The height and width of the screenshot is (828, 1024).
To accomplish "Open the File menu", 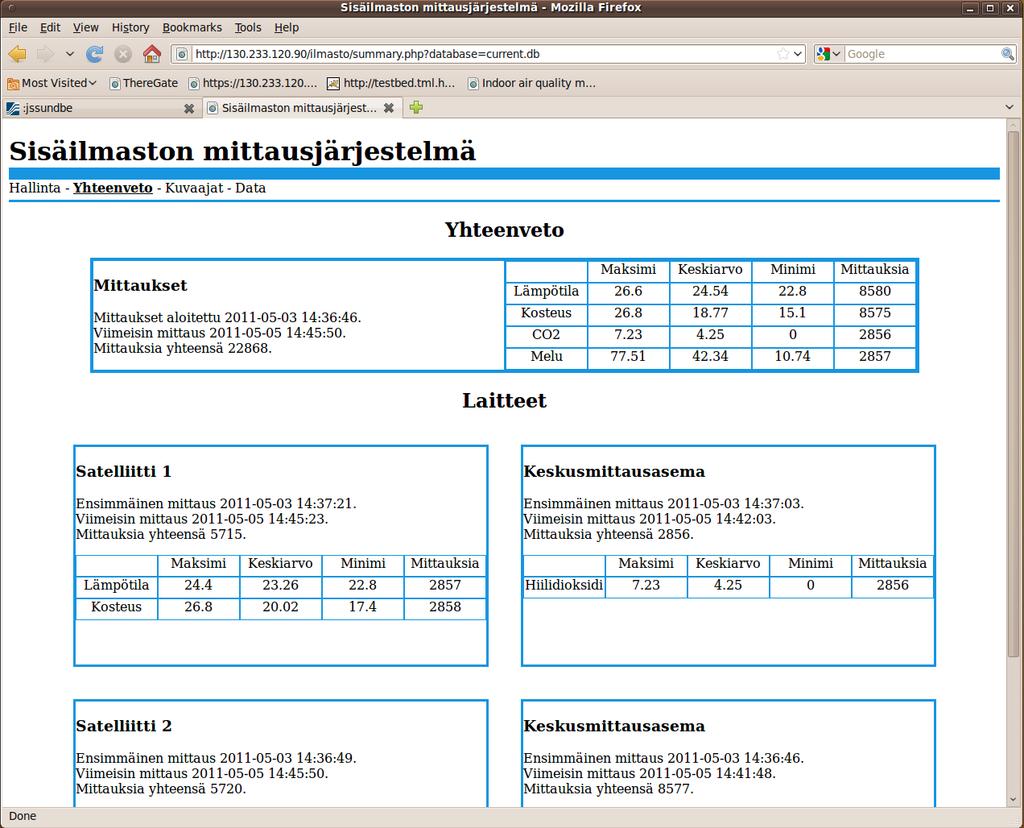I will tap(18, 27).
